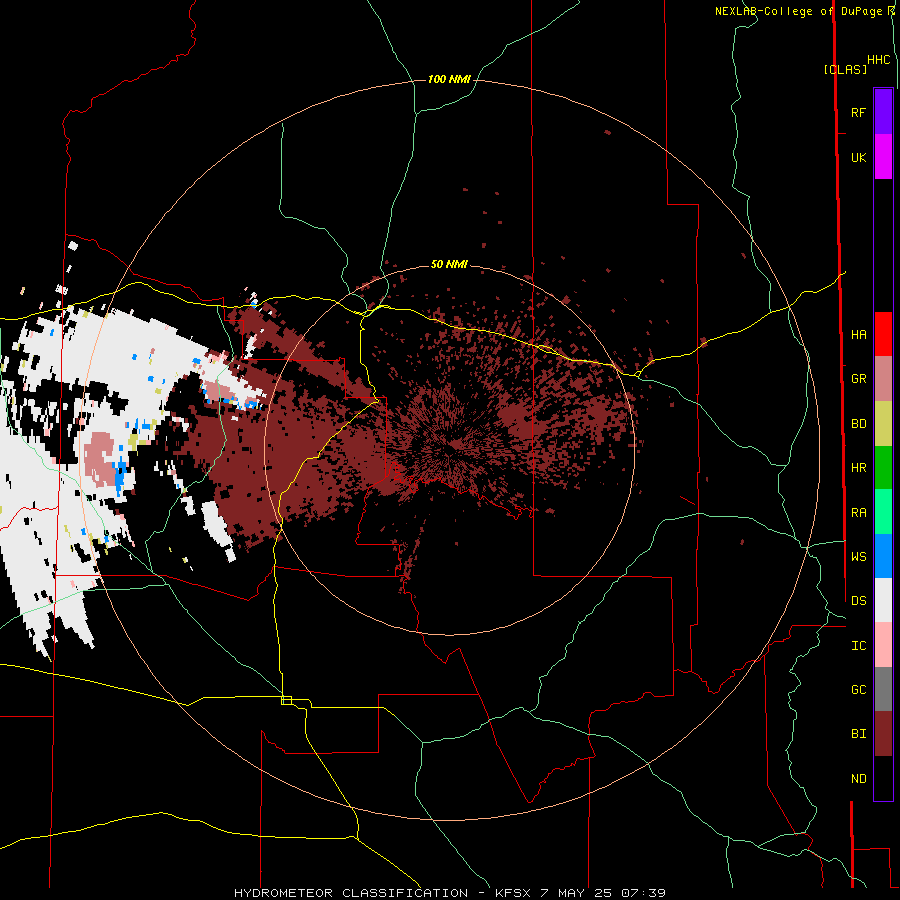Click the IC legend label
Image resolution: width=900 pixels, height=900 pixels.
coord(858,645)
